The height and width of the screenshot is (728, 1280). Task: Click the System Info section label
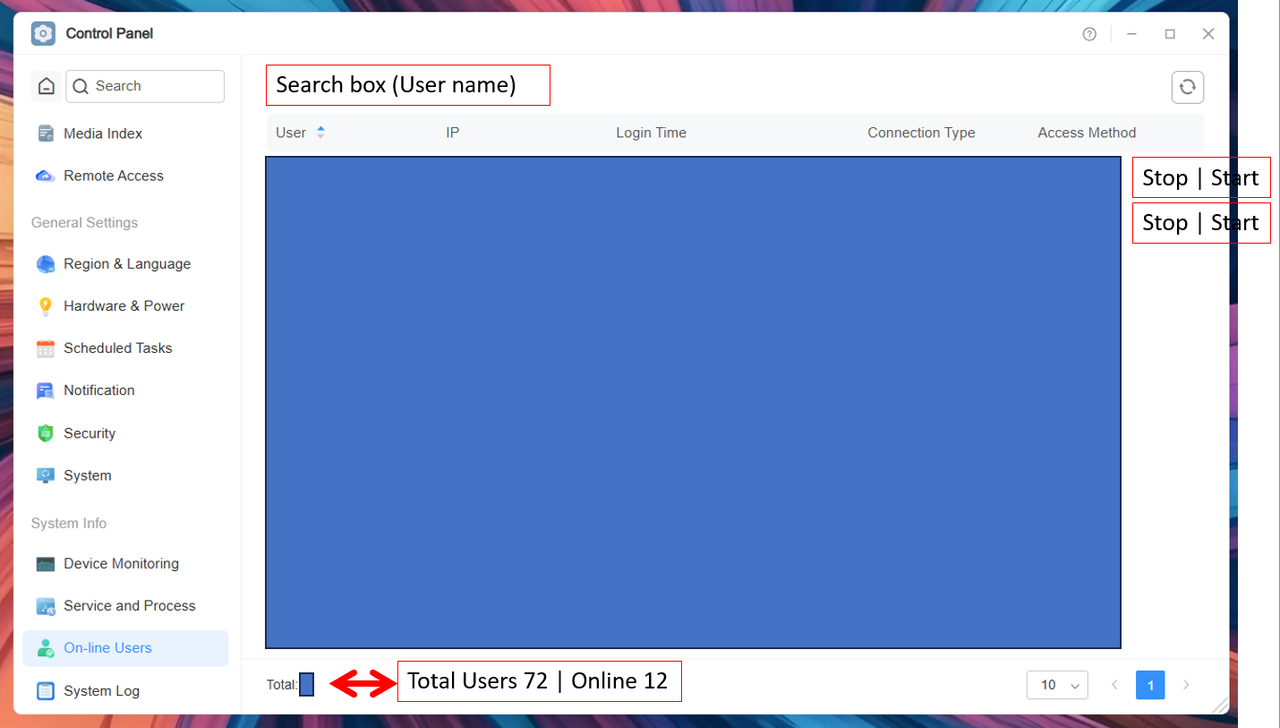click(x=68, y=524)
